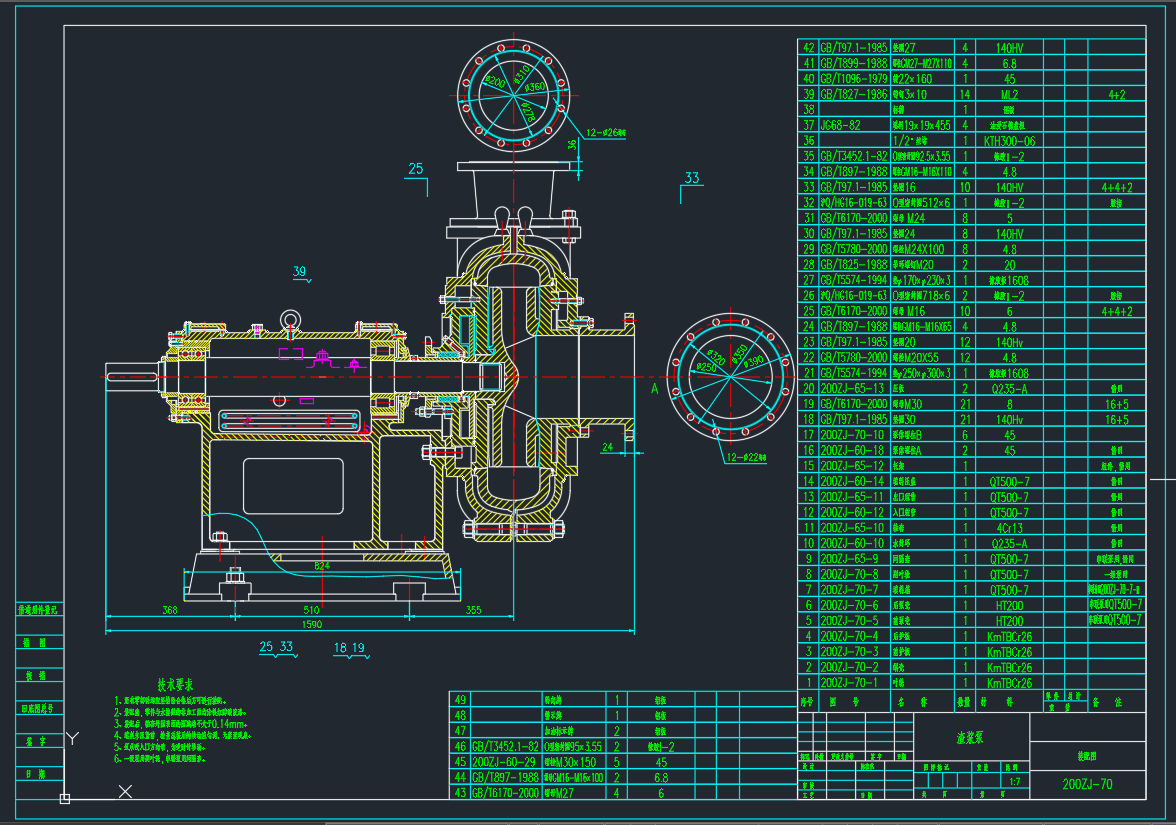
Task: Click the UCS origin square icon
Action: 65,798
